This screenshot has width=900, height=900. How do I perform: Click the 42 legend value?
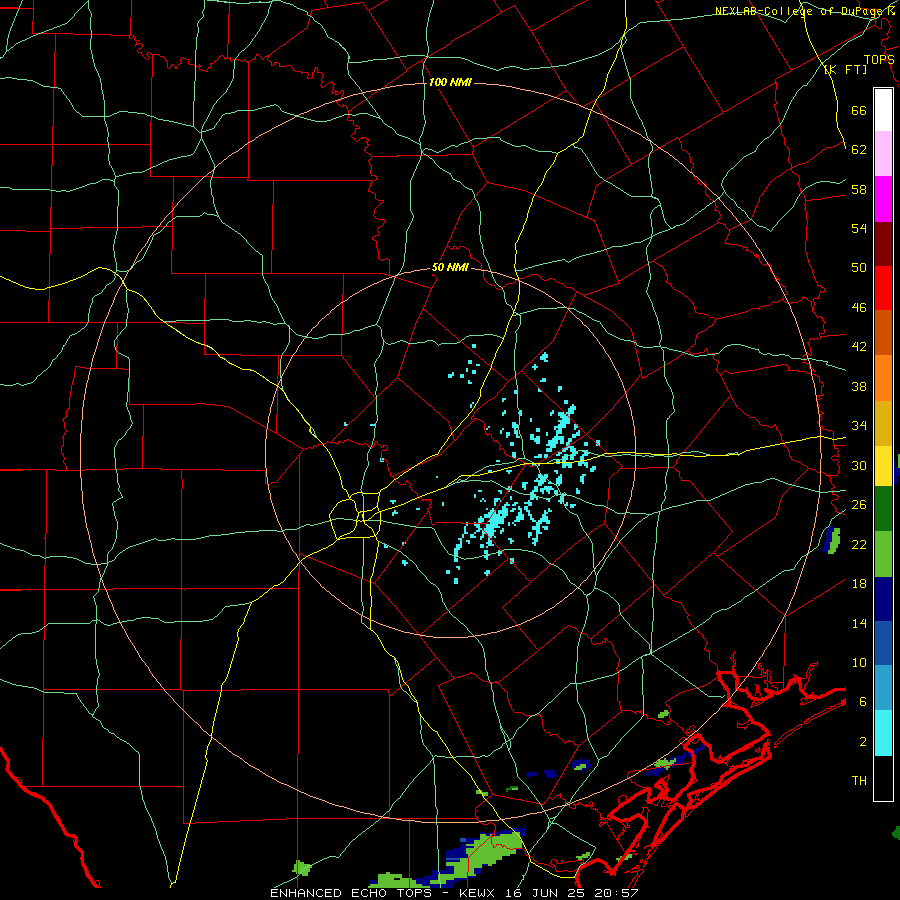tap(859, 347)
